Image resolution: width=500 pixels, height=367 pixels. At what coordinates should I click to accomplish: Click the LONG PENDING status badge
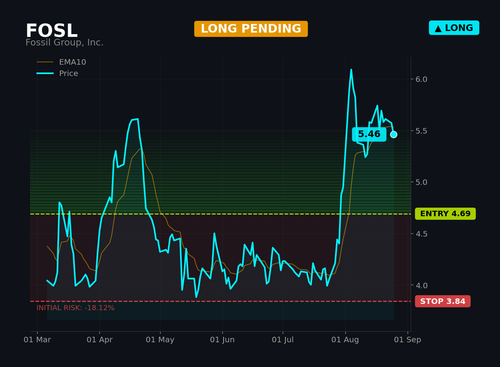pyautogui.click(x=251, y=29)
